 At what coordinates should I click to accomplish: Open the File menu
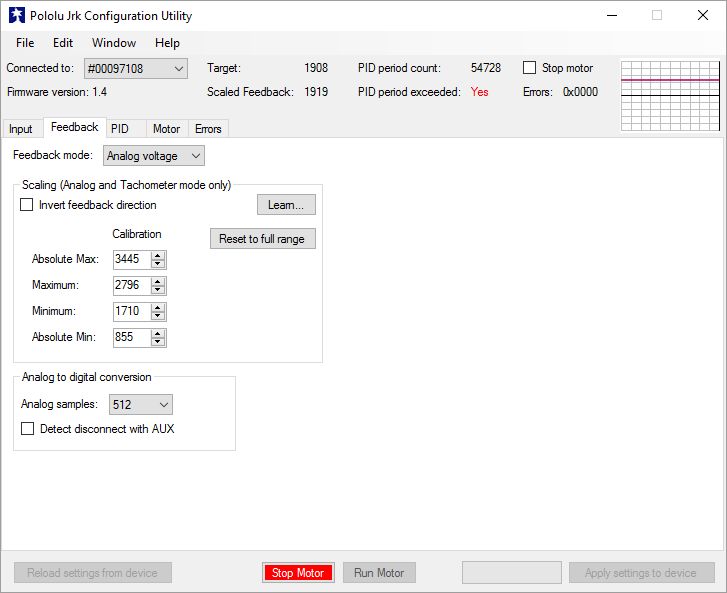click(x=25, y=43)
